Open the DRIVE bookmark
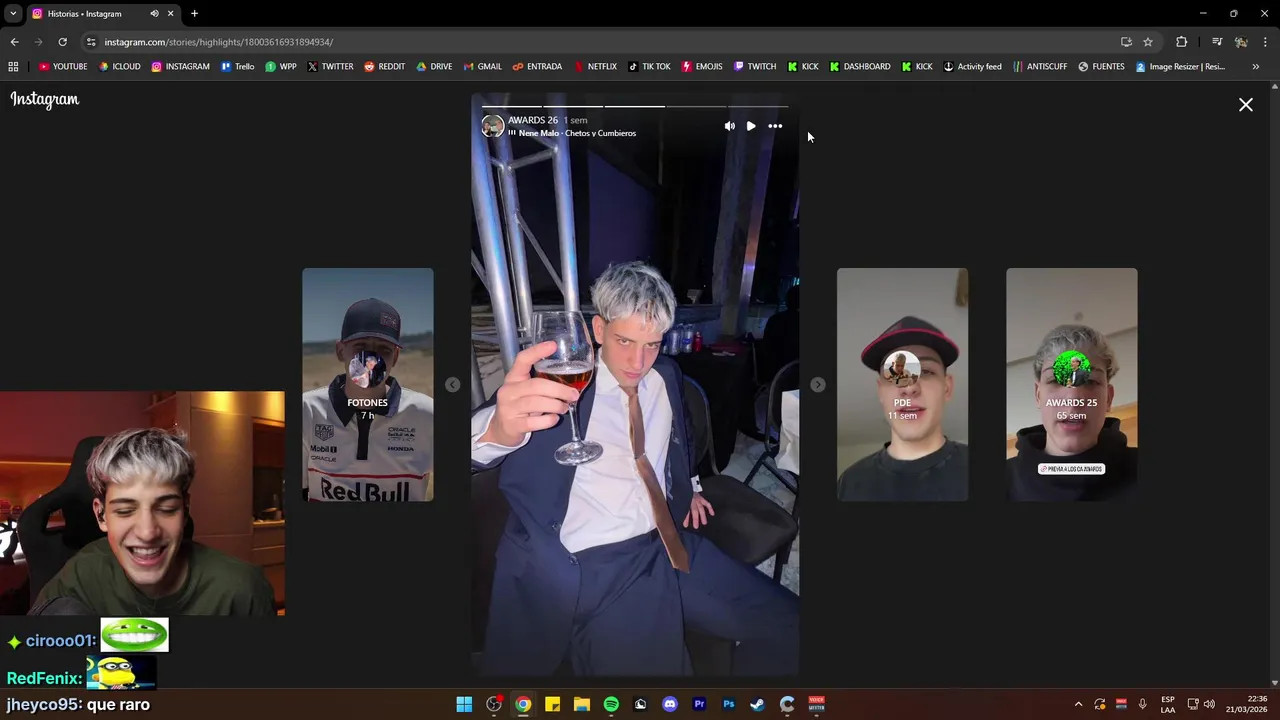 click(x=434, y=66)
